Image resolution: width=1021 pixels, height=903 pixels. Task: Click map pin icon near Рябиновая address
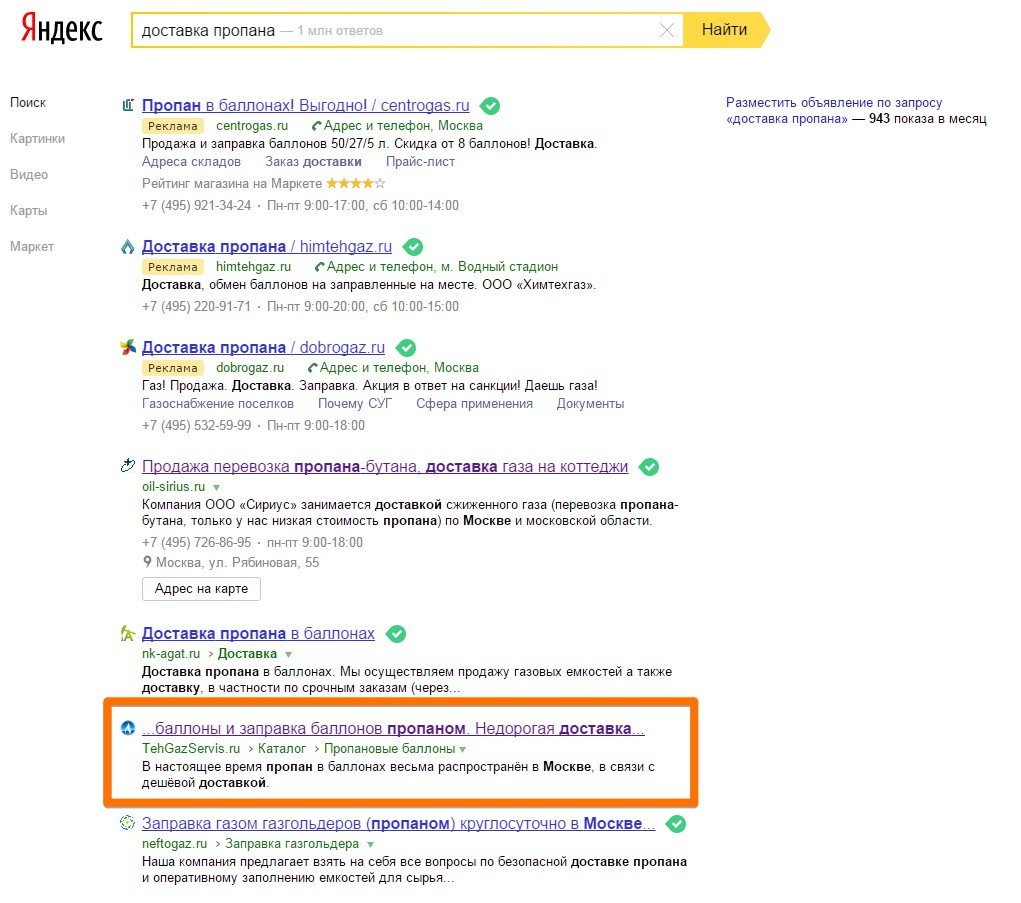(148, 562)
